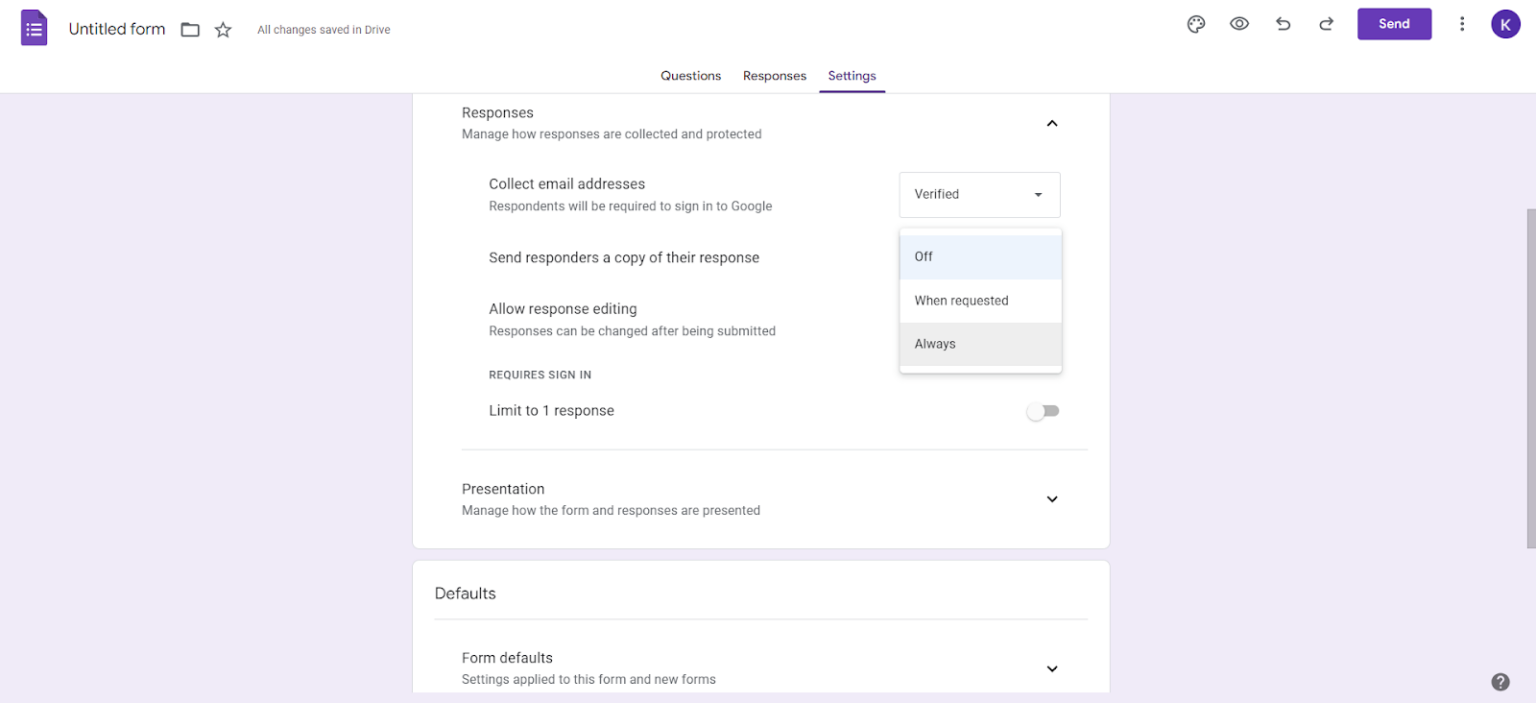
Task: Click the Redo arrow icon
Action: 1326,24
